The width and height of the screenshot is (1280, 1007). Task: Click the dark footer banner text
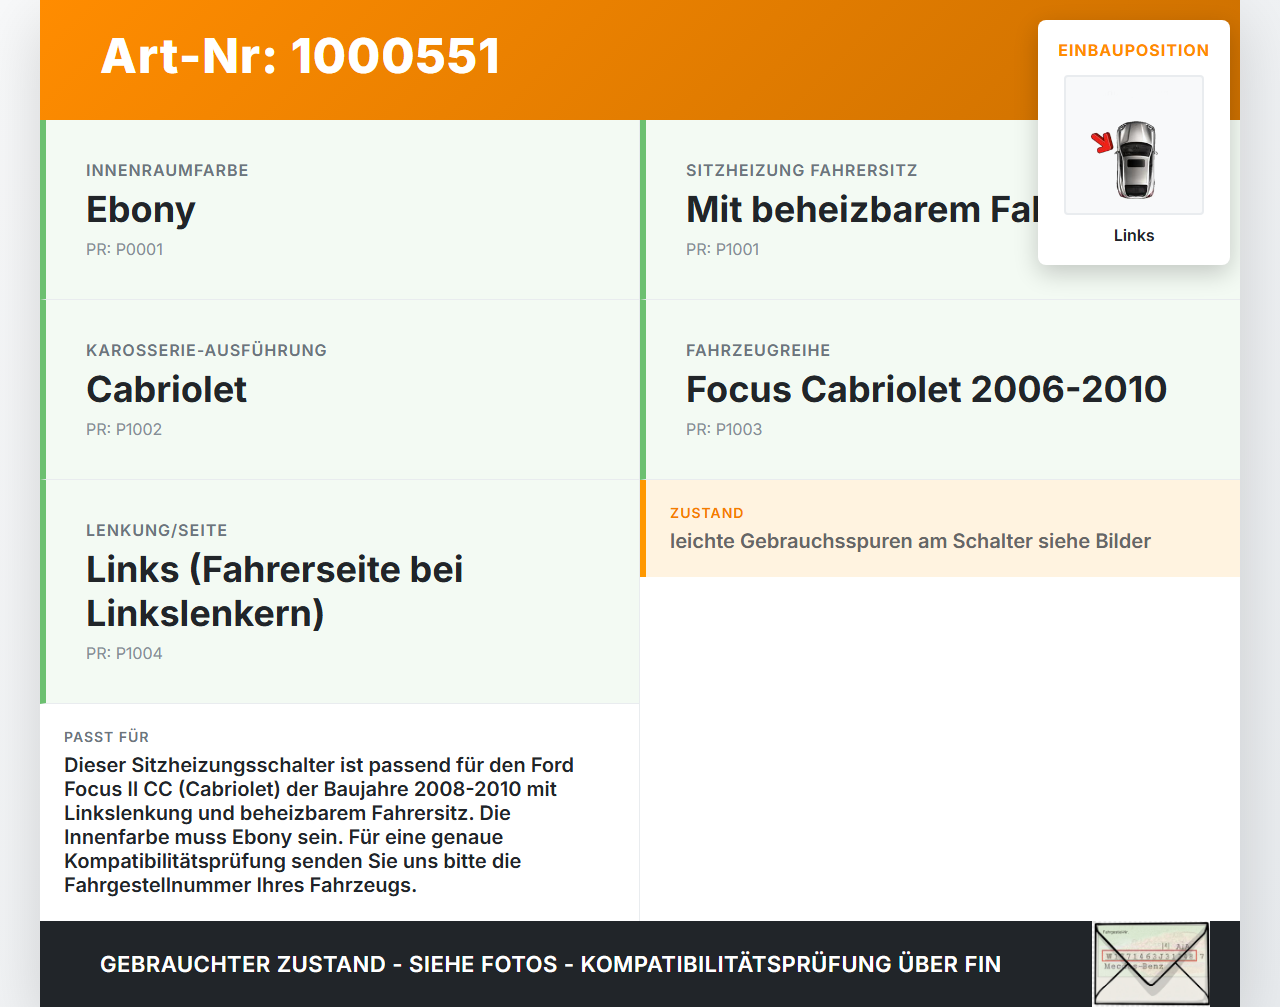coord(550,964)
